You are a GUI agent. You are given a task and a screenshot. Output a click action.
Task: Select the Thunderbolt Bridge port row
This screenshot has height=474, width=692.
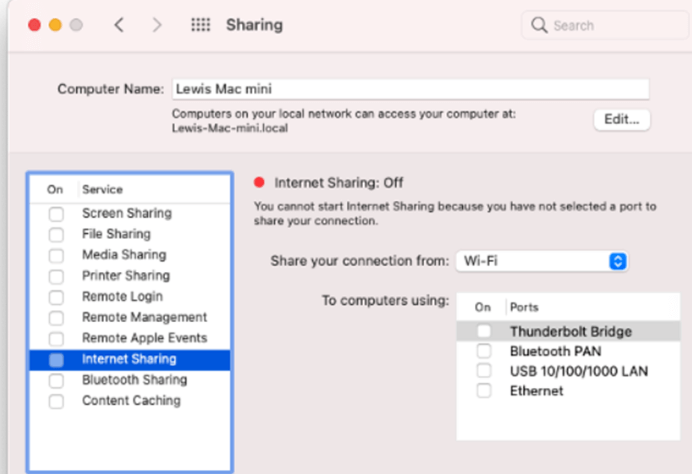click(568, 331)
